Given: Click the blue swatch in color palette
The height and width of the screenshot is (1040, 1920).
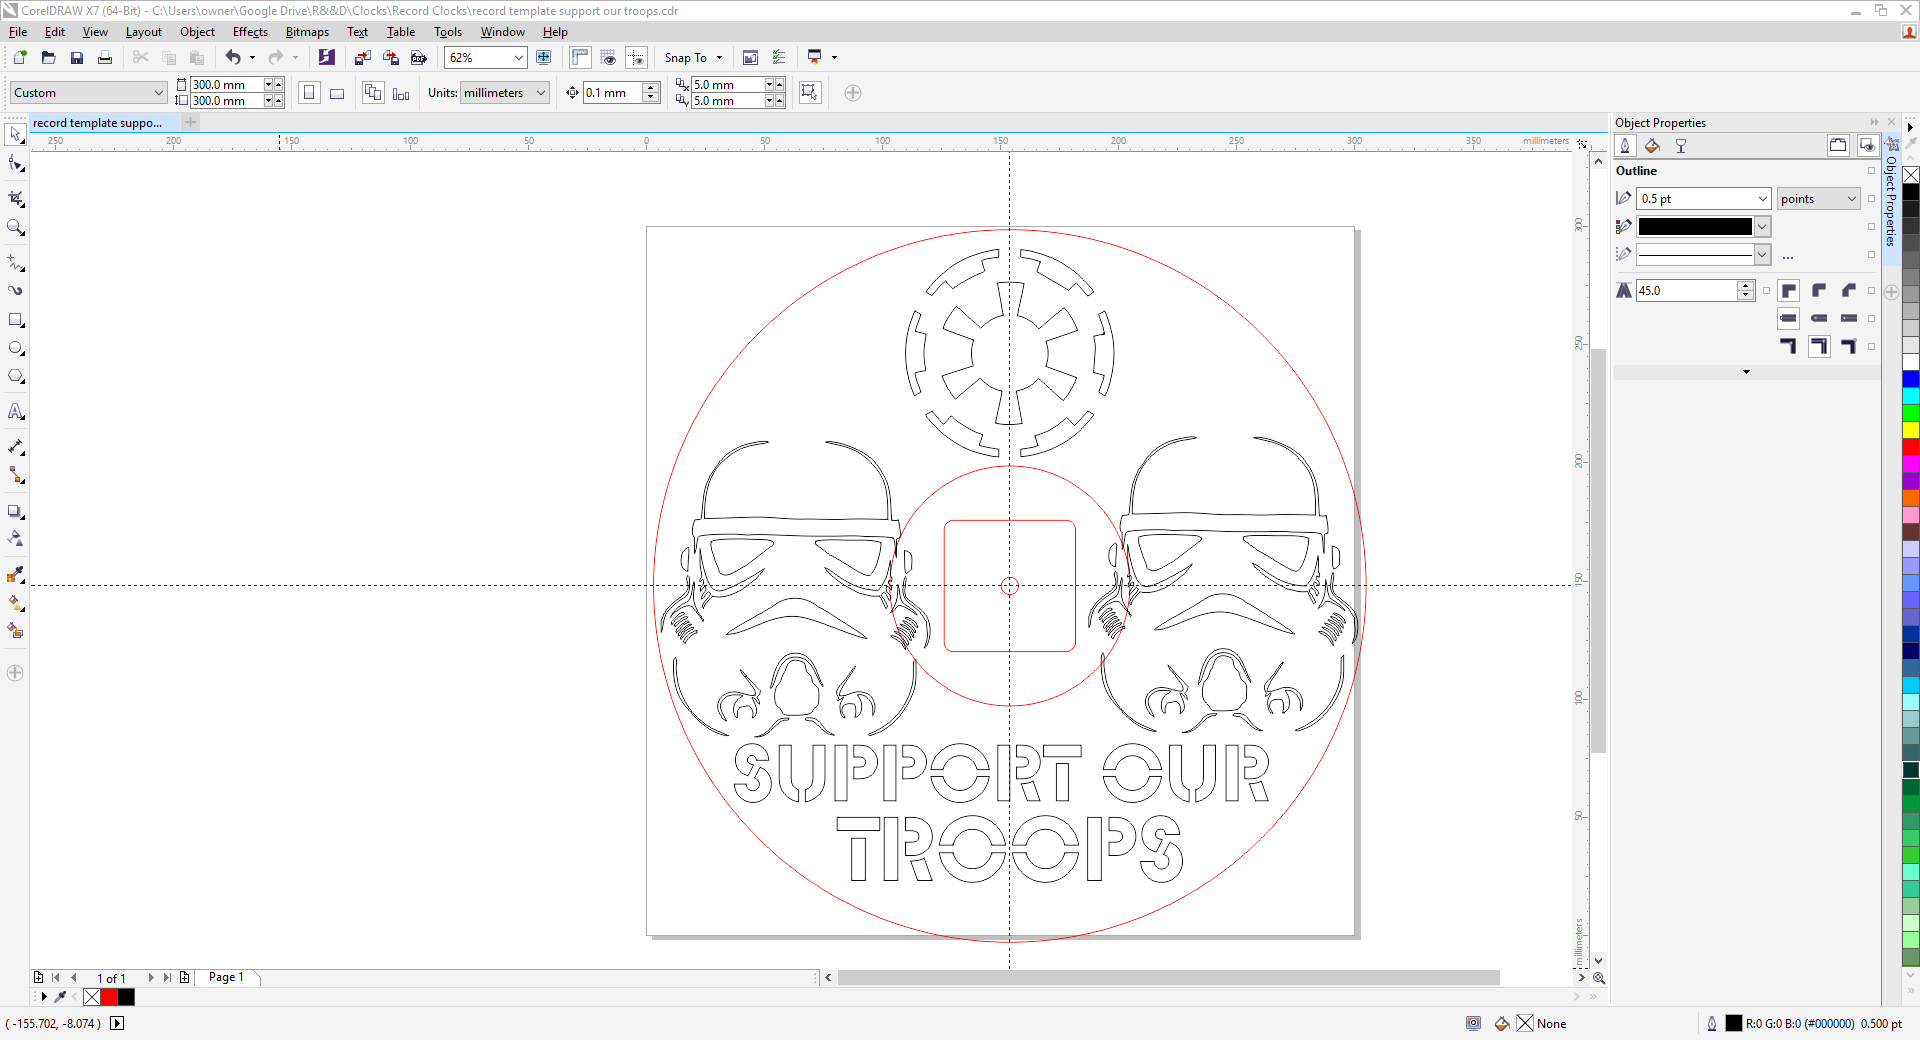Looking at the screenshot, I should pos(1911,379).
